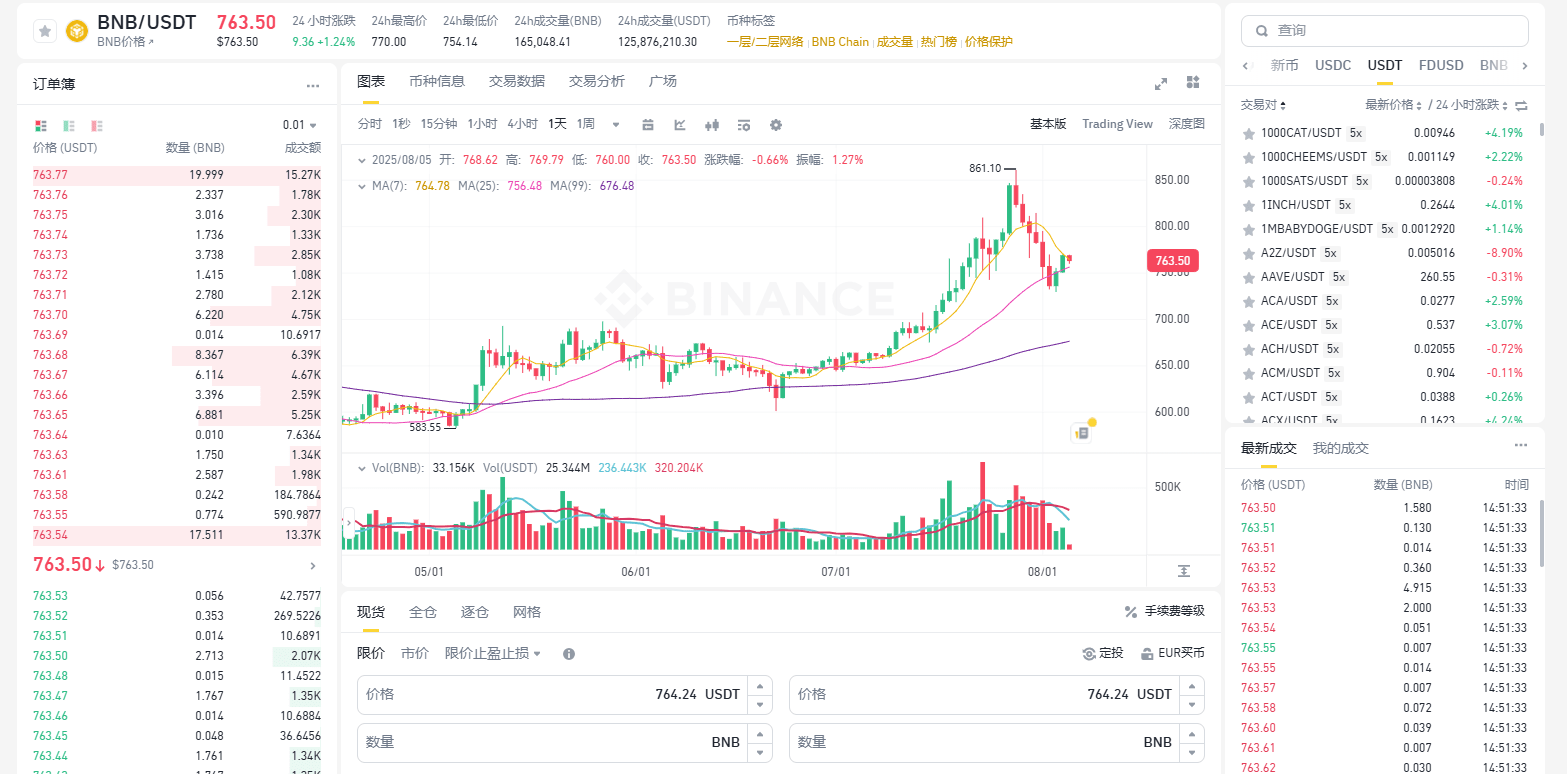Change the candlestick chart style icon
1567x774 pixels.
tap(712, 125)
